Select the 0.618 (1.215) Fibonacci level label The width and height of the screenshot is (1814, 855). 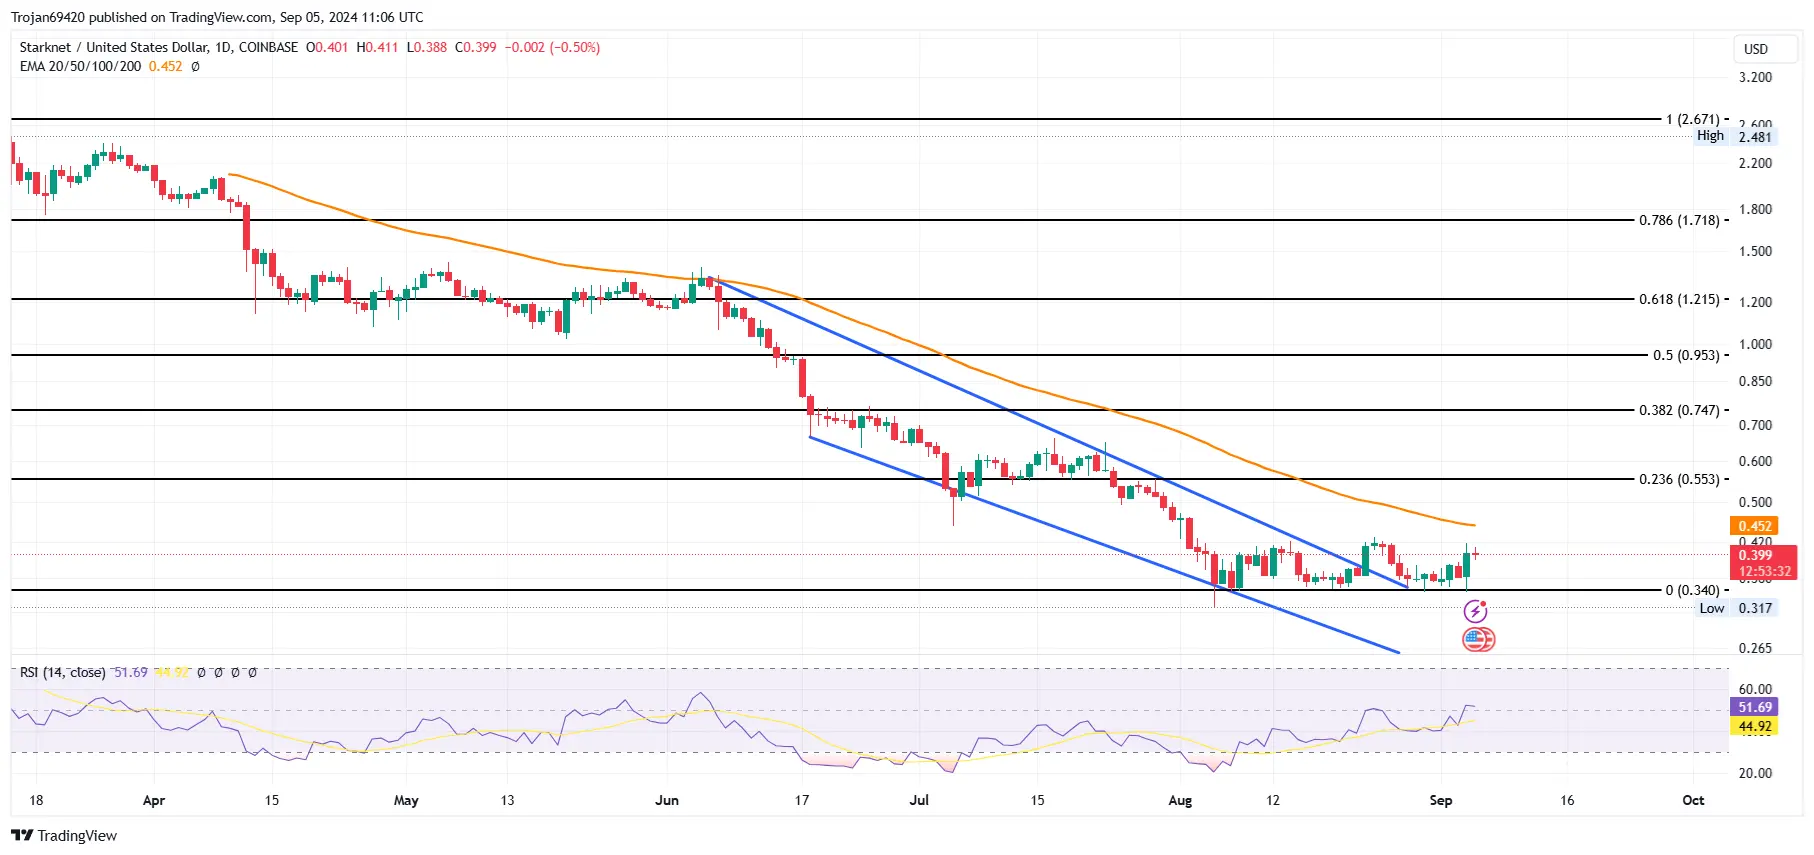1679,299
